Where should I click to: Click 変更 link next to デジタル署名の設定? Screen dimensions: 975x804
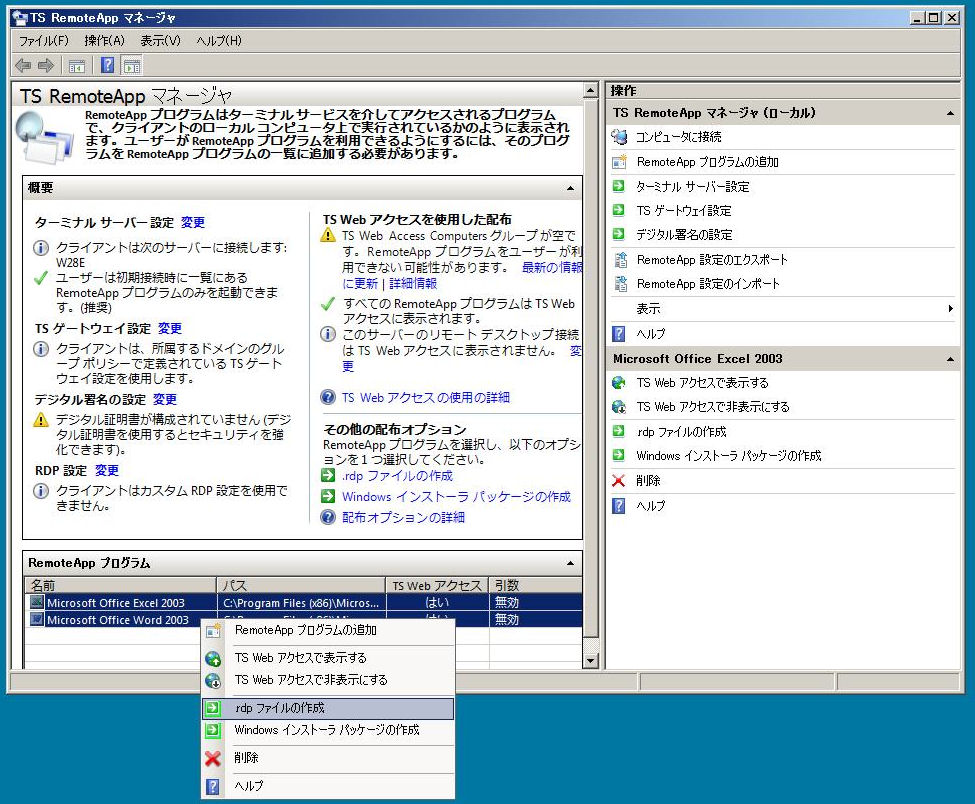tap(165, 399)
